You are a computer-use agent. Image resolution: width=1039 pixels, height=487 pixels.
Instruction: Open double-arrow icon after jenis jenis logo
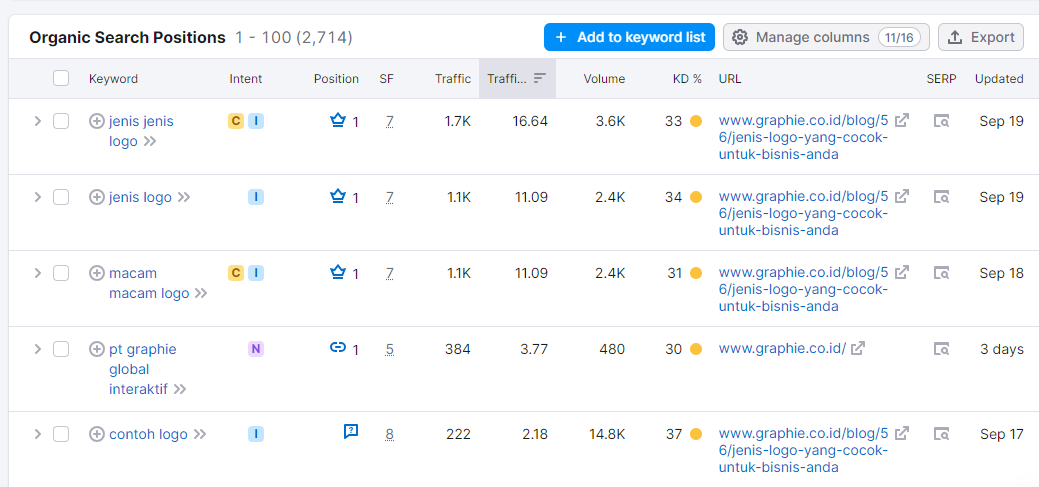coord(150,141)
